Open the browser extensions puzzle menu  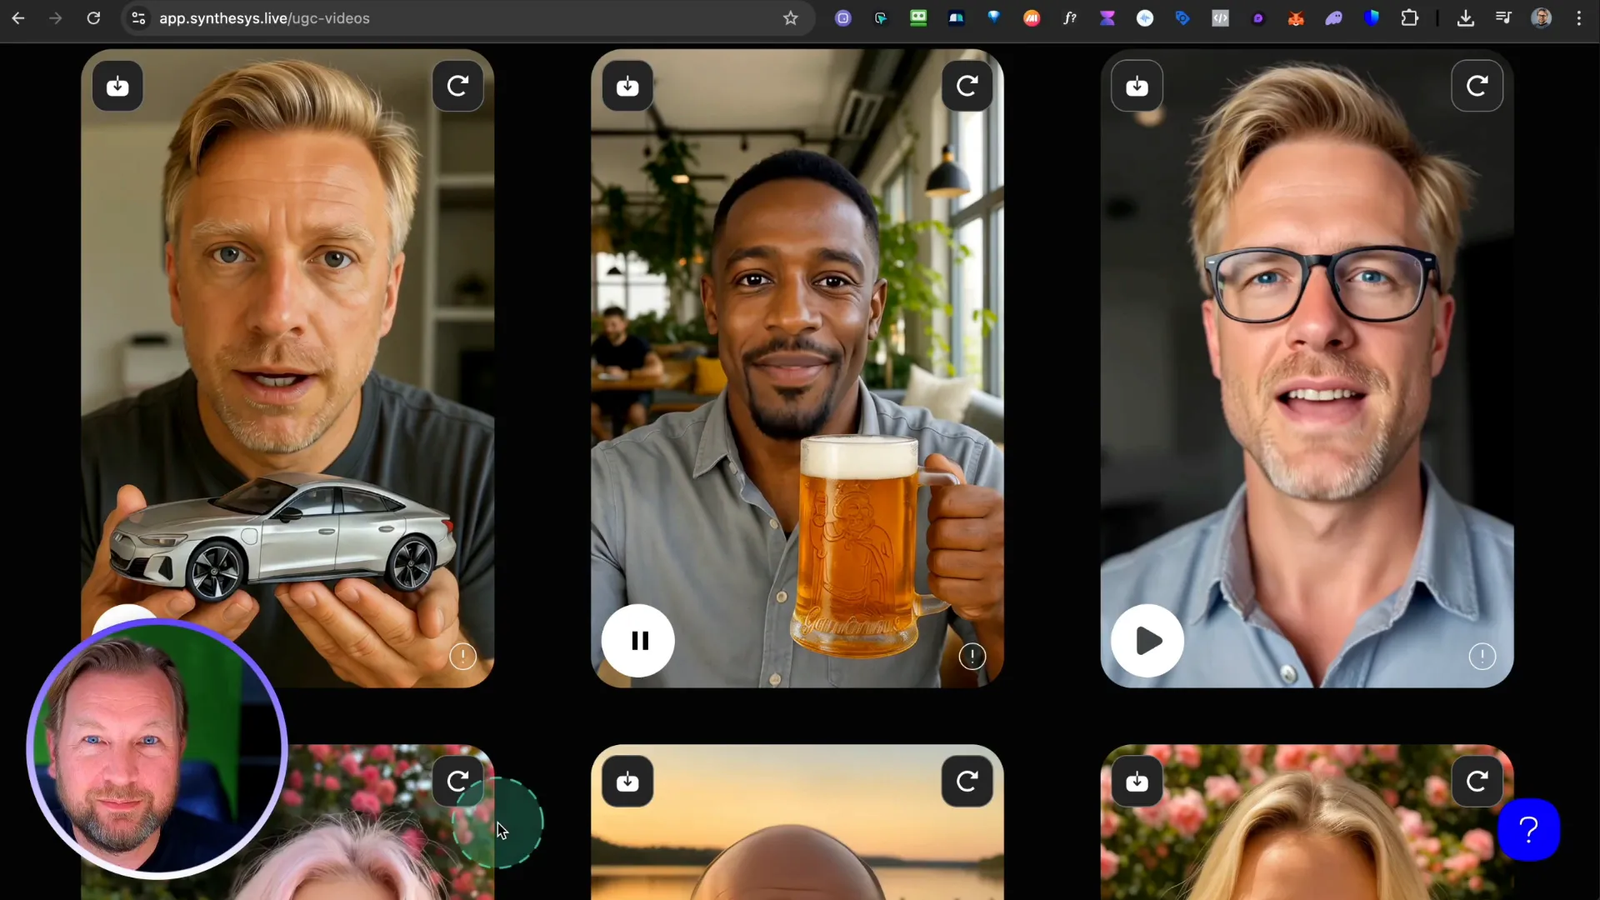tap(1410, 18)
